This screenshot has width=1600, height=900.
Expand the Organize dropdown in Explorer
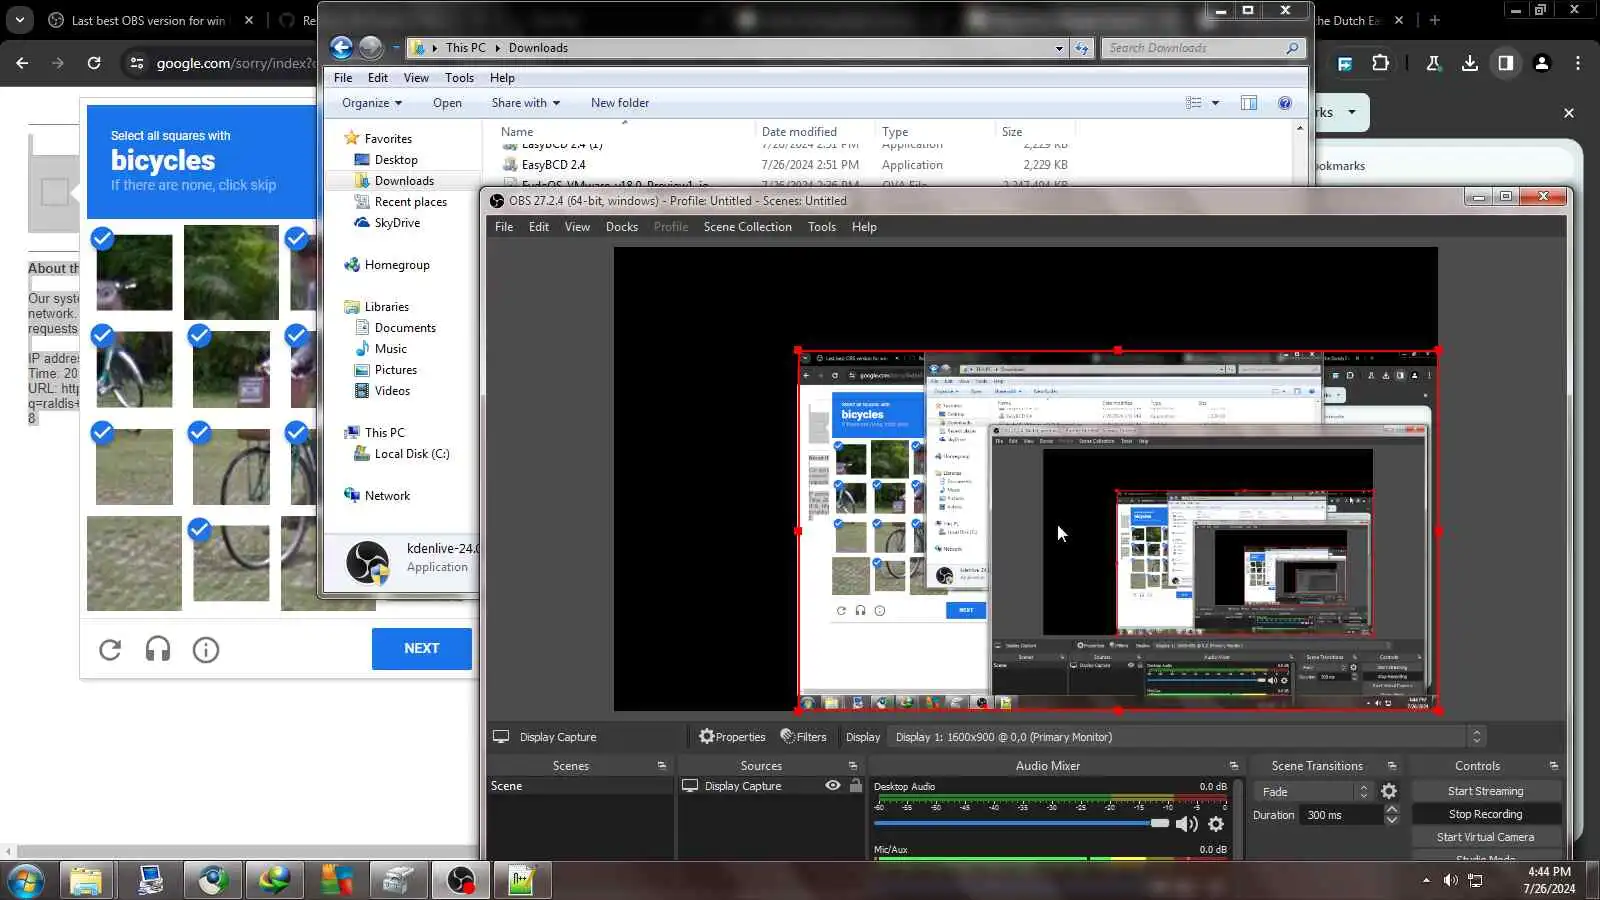click(x=371, y=103)
